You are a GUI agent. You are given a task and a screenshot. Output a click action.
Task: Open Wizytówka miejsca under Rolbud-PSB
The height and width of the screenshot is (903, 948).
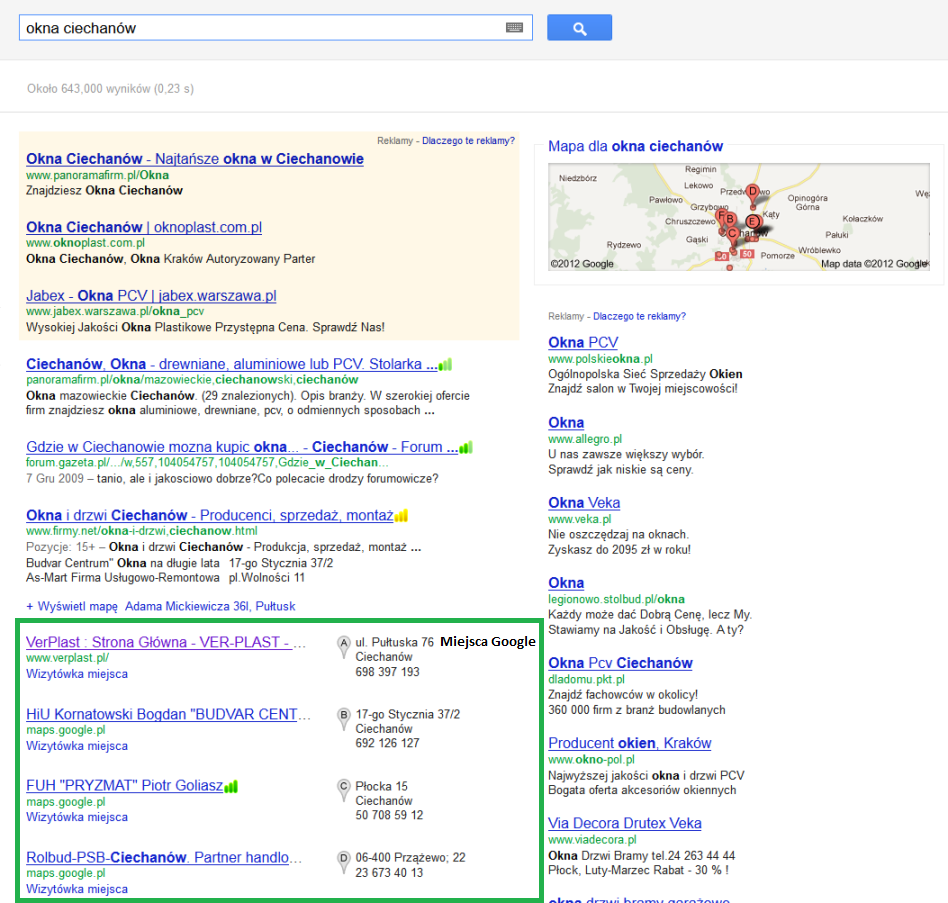point(77,889)
